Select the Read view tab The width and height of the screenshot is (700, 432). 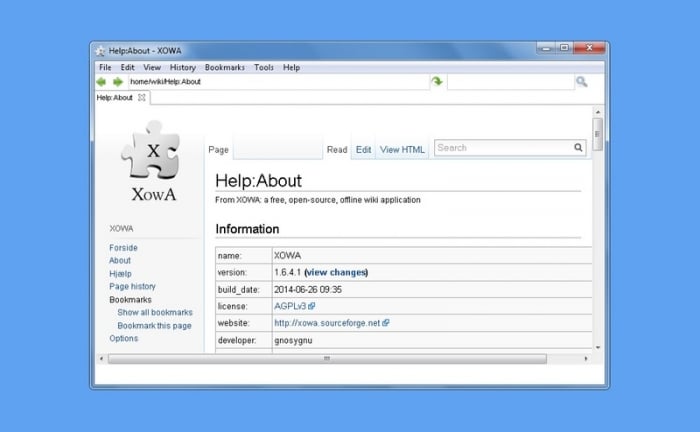pyautogui.click(x=337, y=150)
